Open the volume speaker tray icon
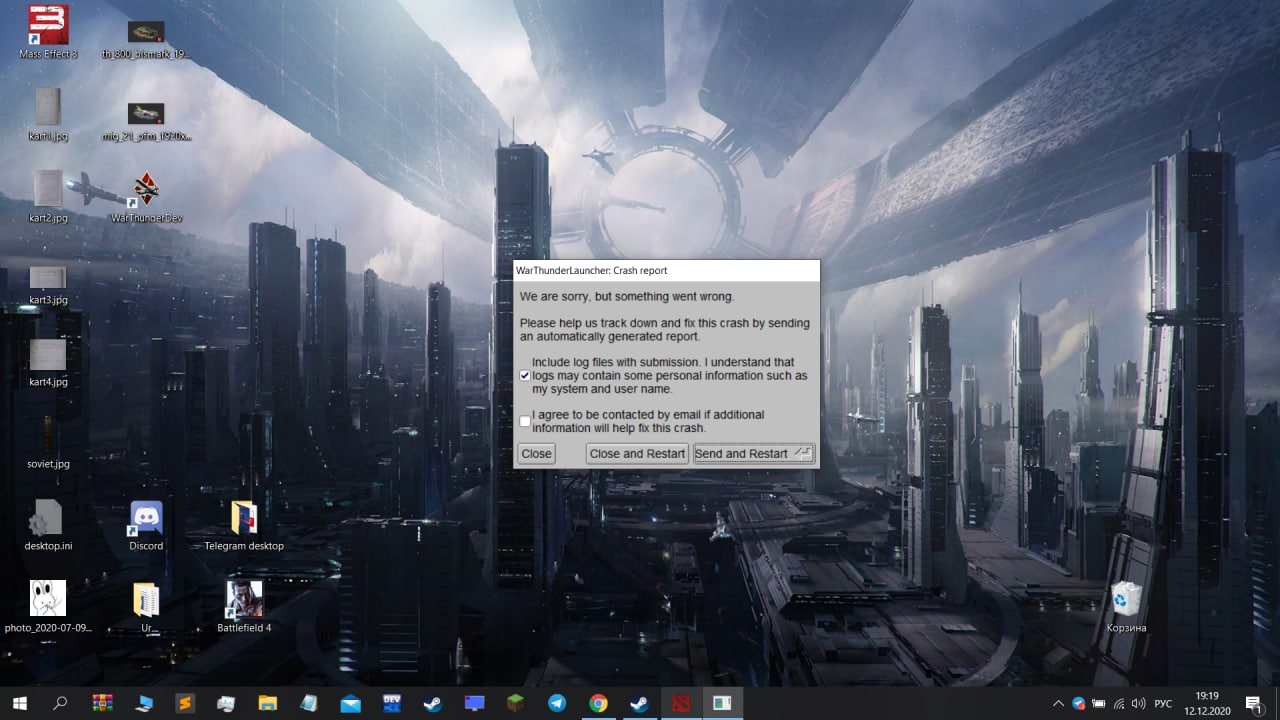Image resolution: width=1280 pixels, height=720 pixels. pyautogui.click(x=1138, y=703)
